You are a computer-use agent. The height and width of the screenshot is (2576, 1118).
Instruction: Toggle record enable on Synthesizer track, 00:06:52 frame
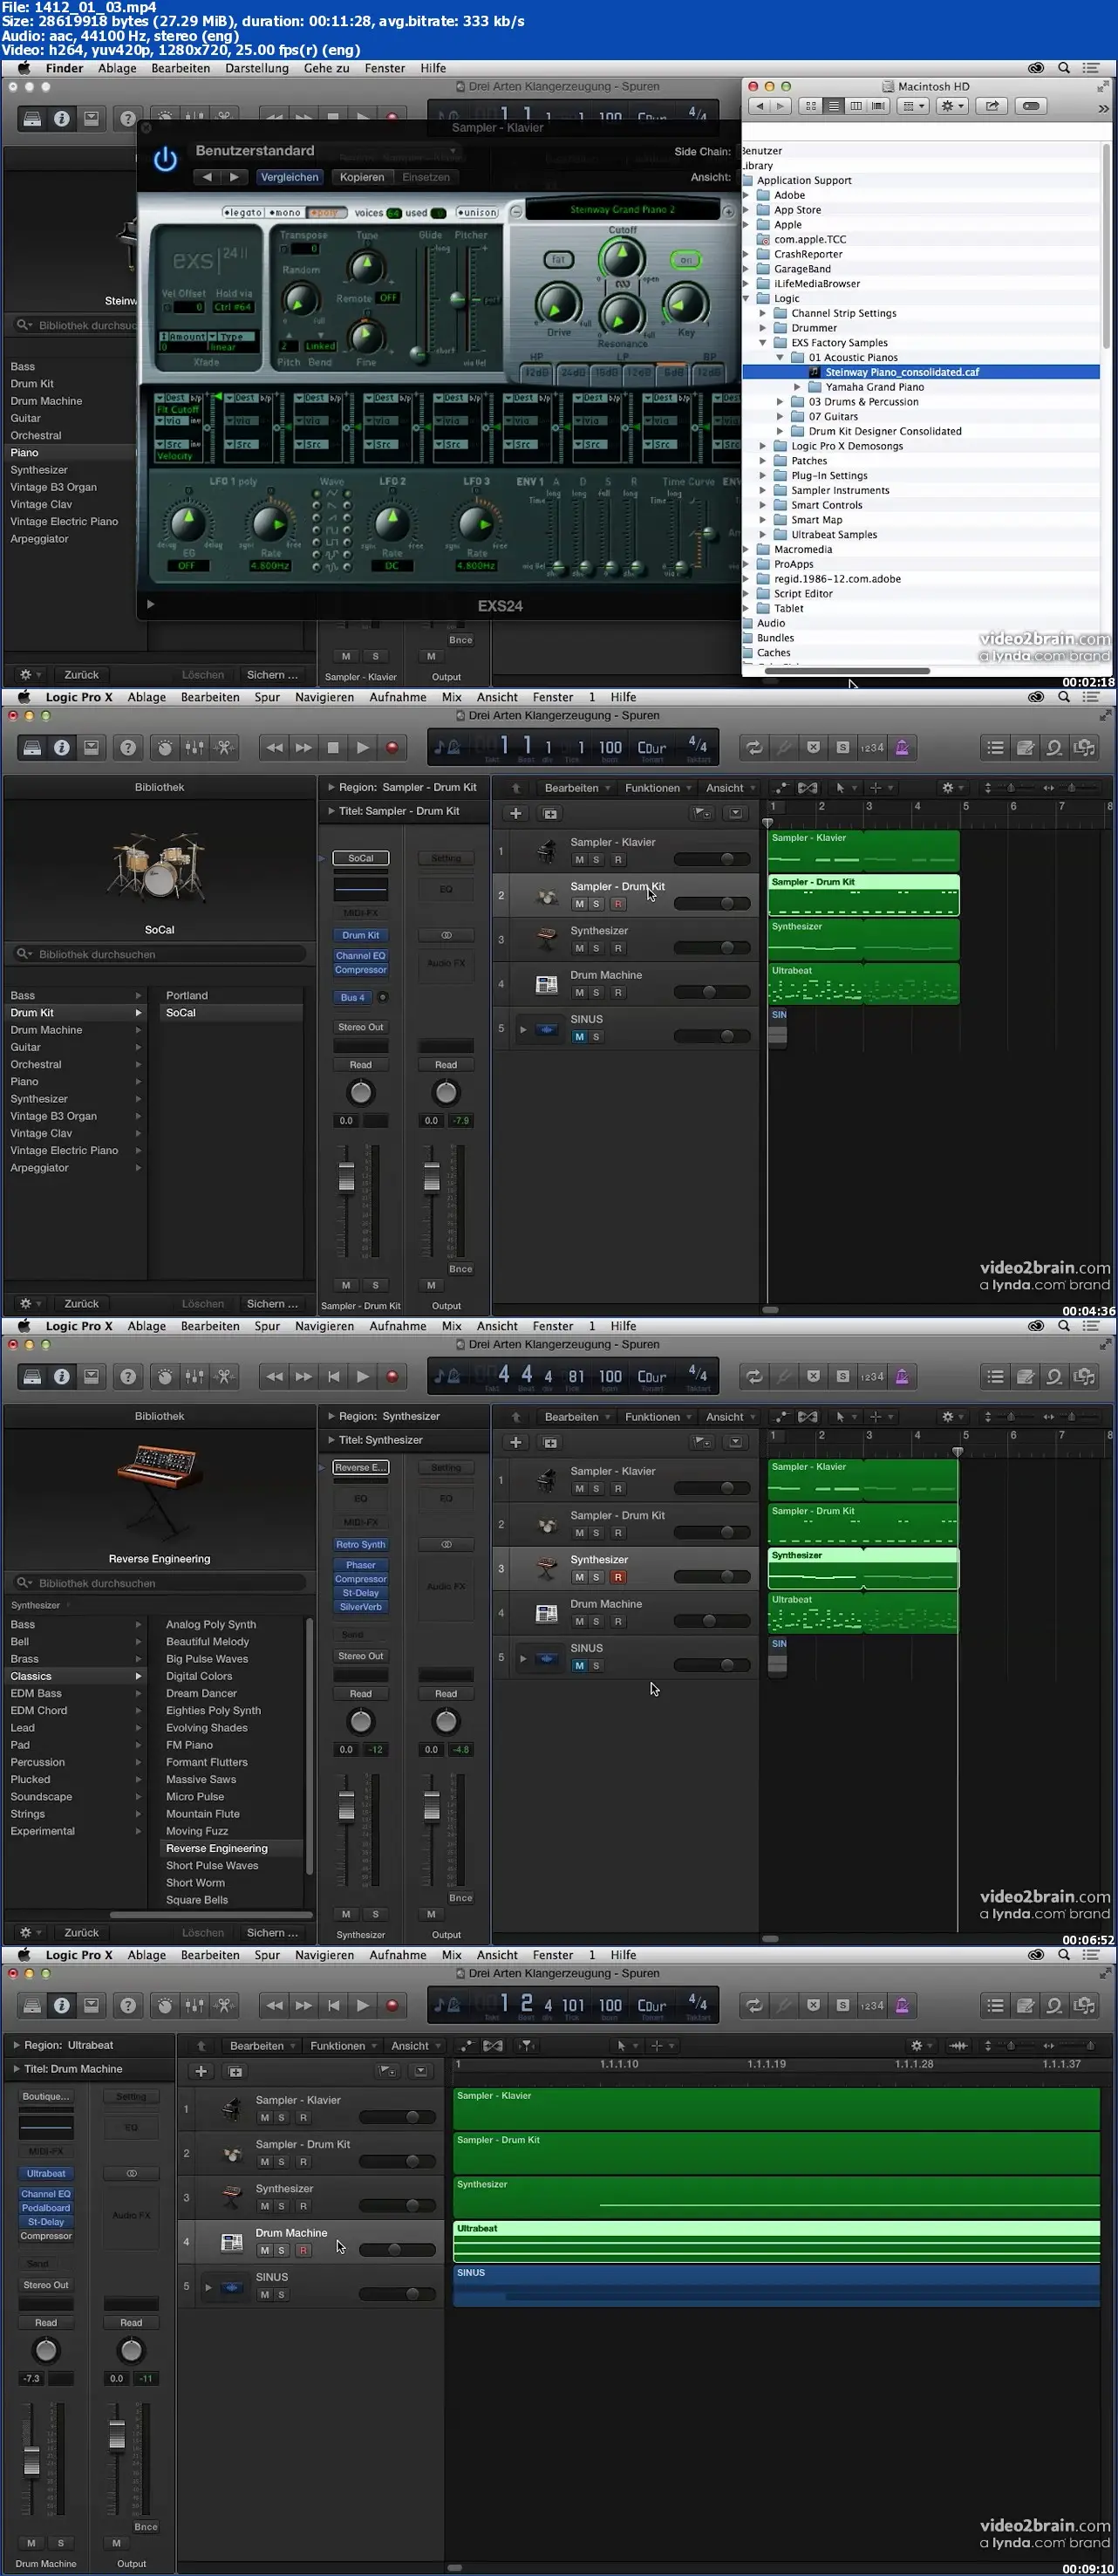[x=618, y=1577]
